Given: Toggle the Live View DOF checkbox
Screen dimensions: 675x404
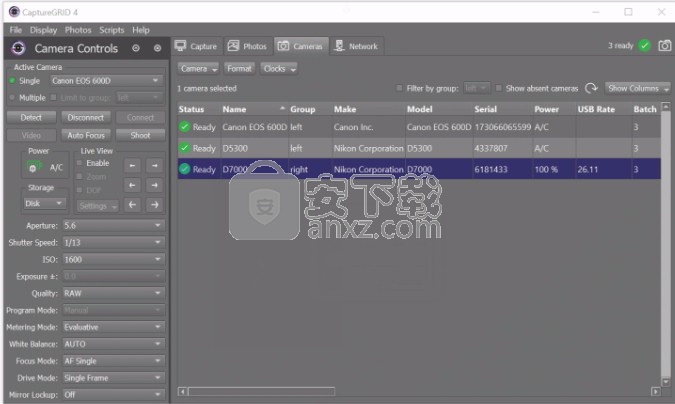Looking at the screenshot, I should point(79,190).
